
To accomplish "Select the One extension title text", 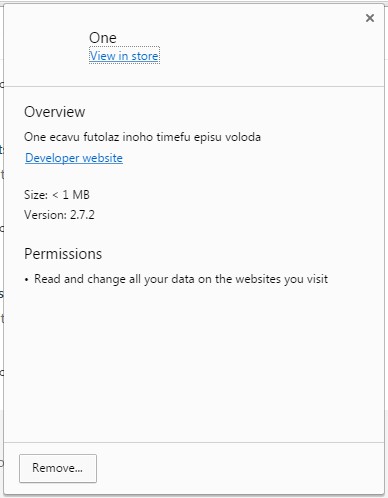I will click(103, 38).
